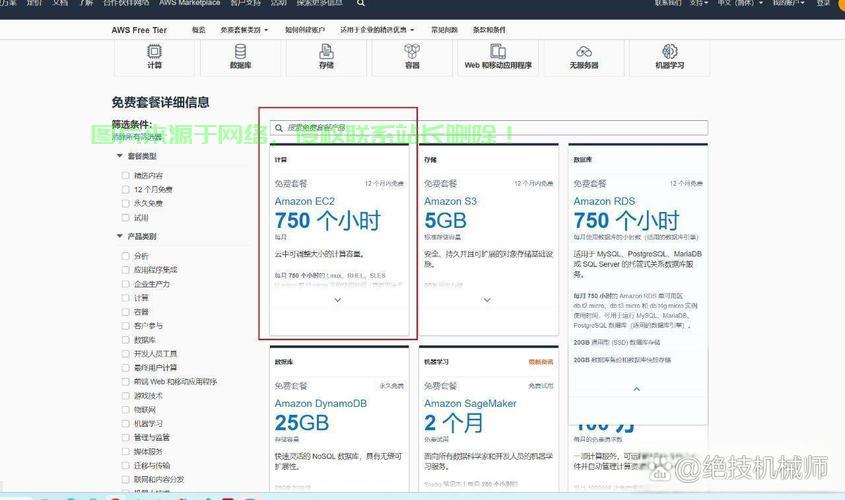Open the Amazon SageMaker link
The height and width of the screenshot is (500, 845).
(470, 404)
